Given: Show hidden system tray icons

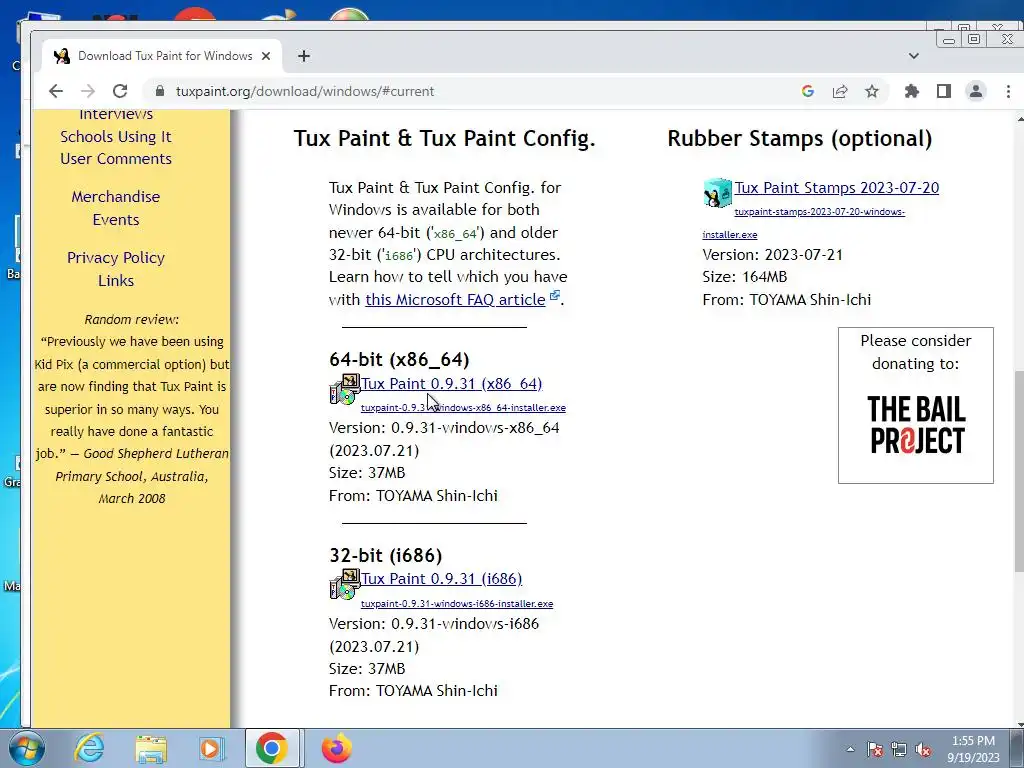Looking at the screenshot, I should pos(850,749).
